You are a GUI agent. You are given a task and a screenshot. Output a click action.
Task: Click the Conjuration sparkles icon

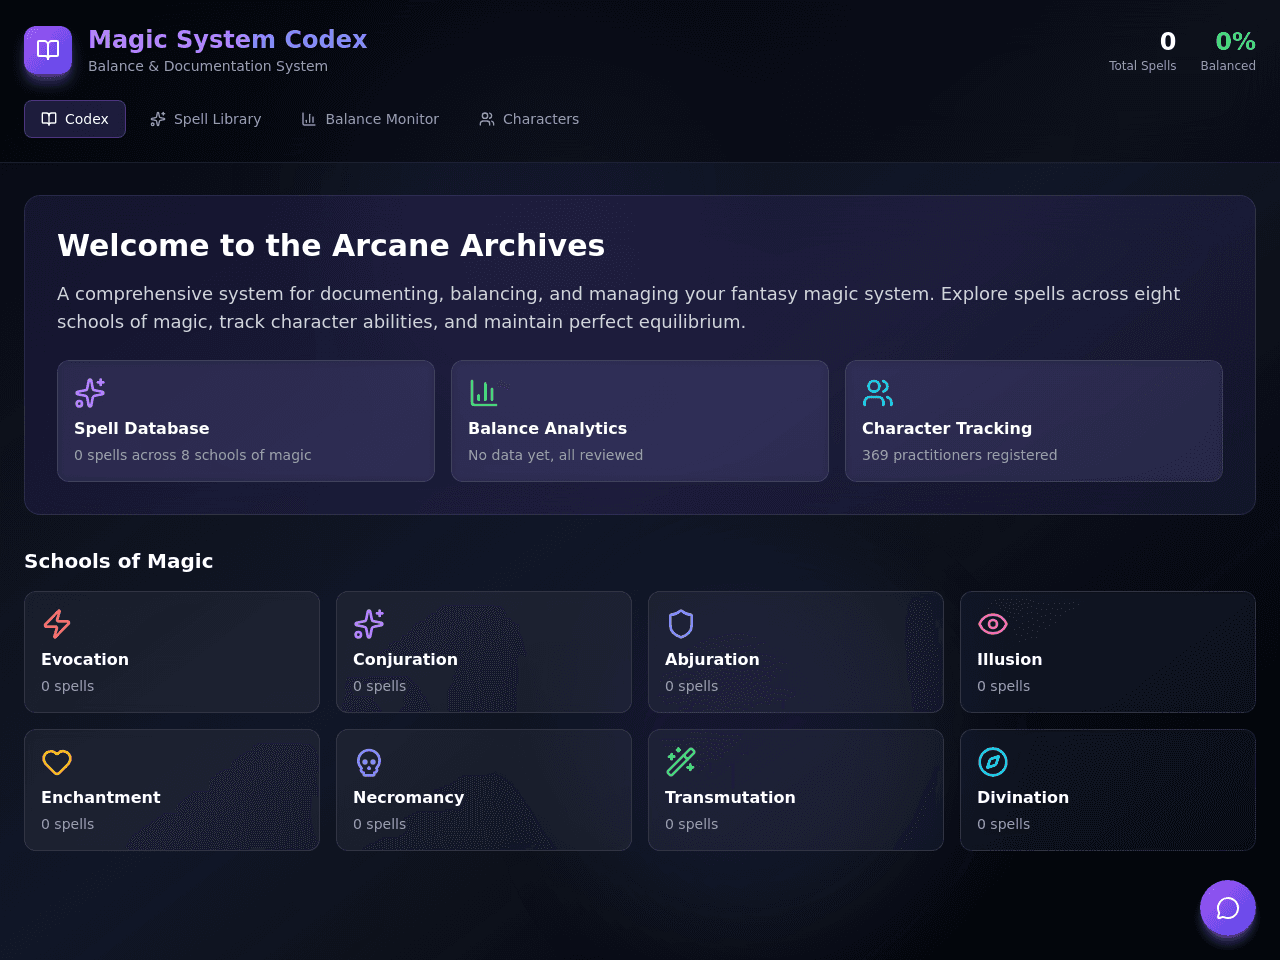click(369, 624)
